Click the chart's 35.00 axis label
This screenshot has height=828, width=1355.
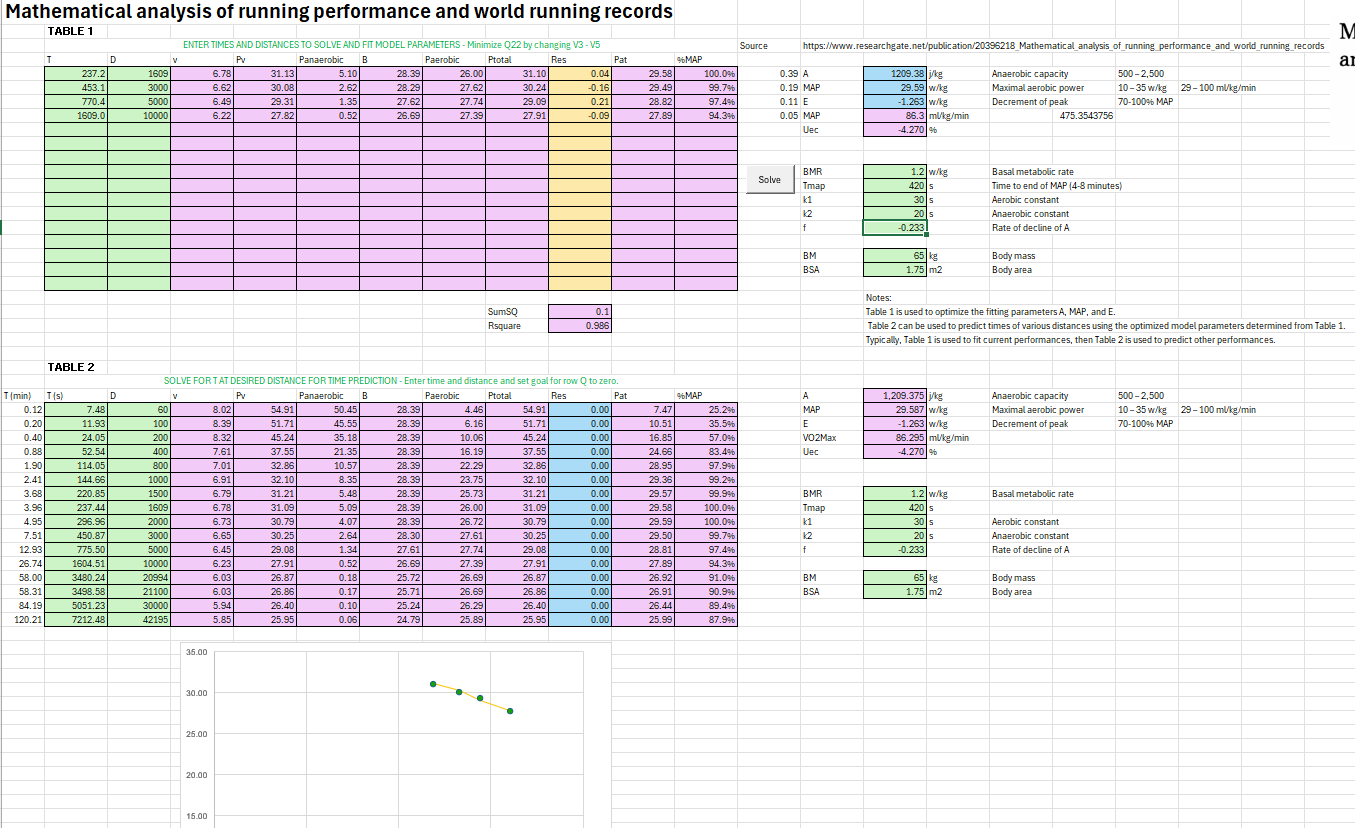pyautogui.click(x=197, y=652)
